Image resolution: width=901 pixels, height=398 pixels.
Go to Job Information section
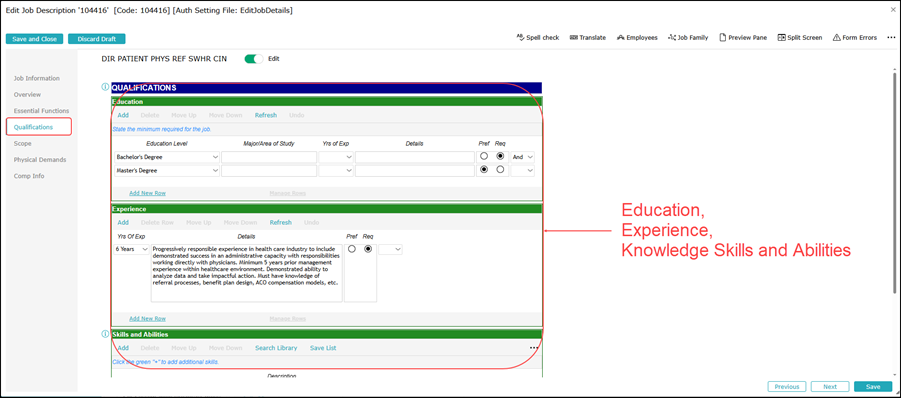click(x=37, y=78)
